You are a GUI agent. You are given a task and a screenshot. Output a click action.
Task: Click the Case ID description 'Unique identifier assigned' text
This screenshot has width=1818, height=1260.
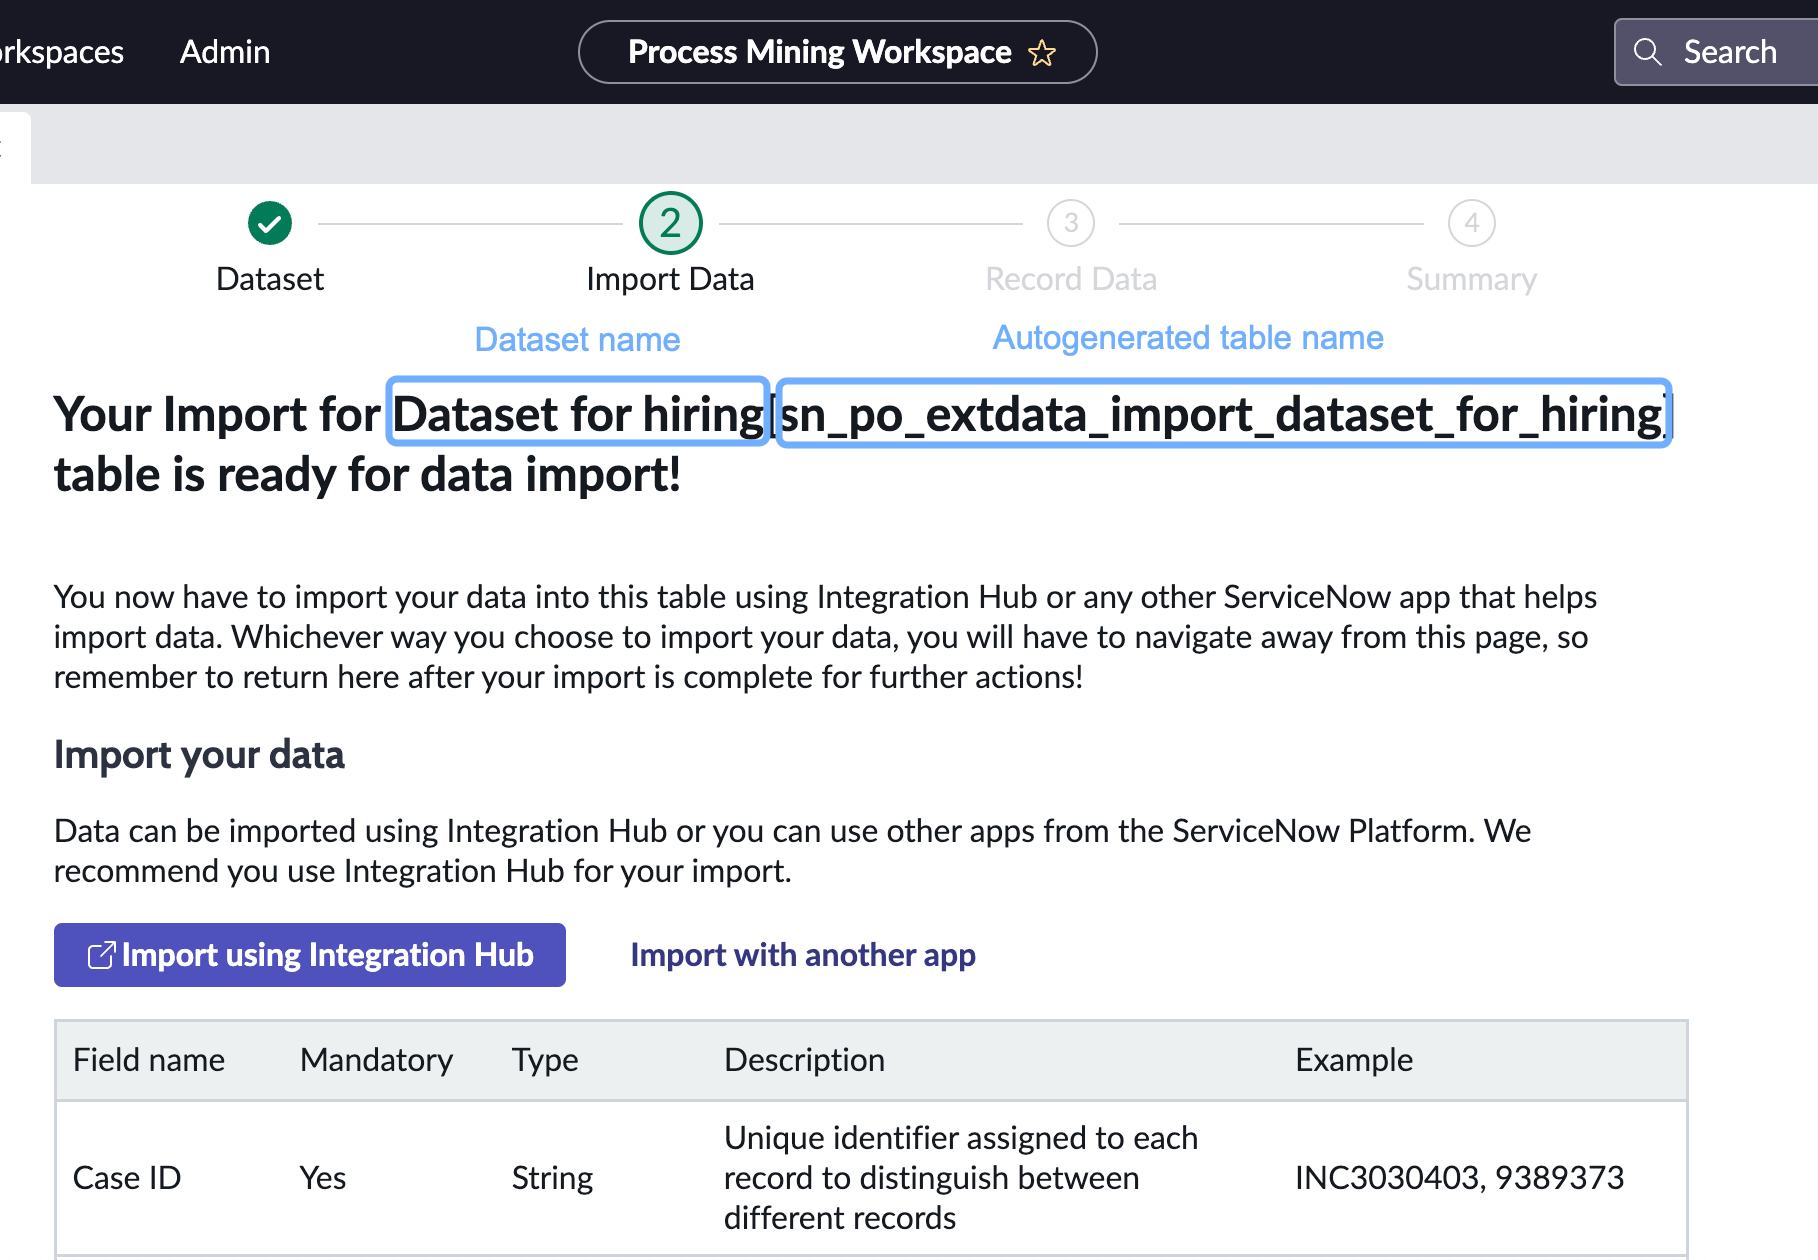coord(961,1178)
